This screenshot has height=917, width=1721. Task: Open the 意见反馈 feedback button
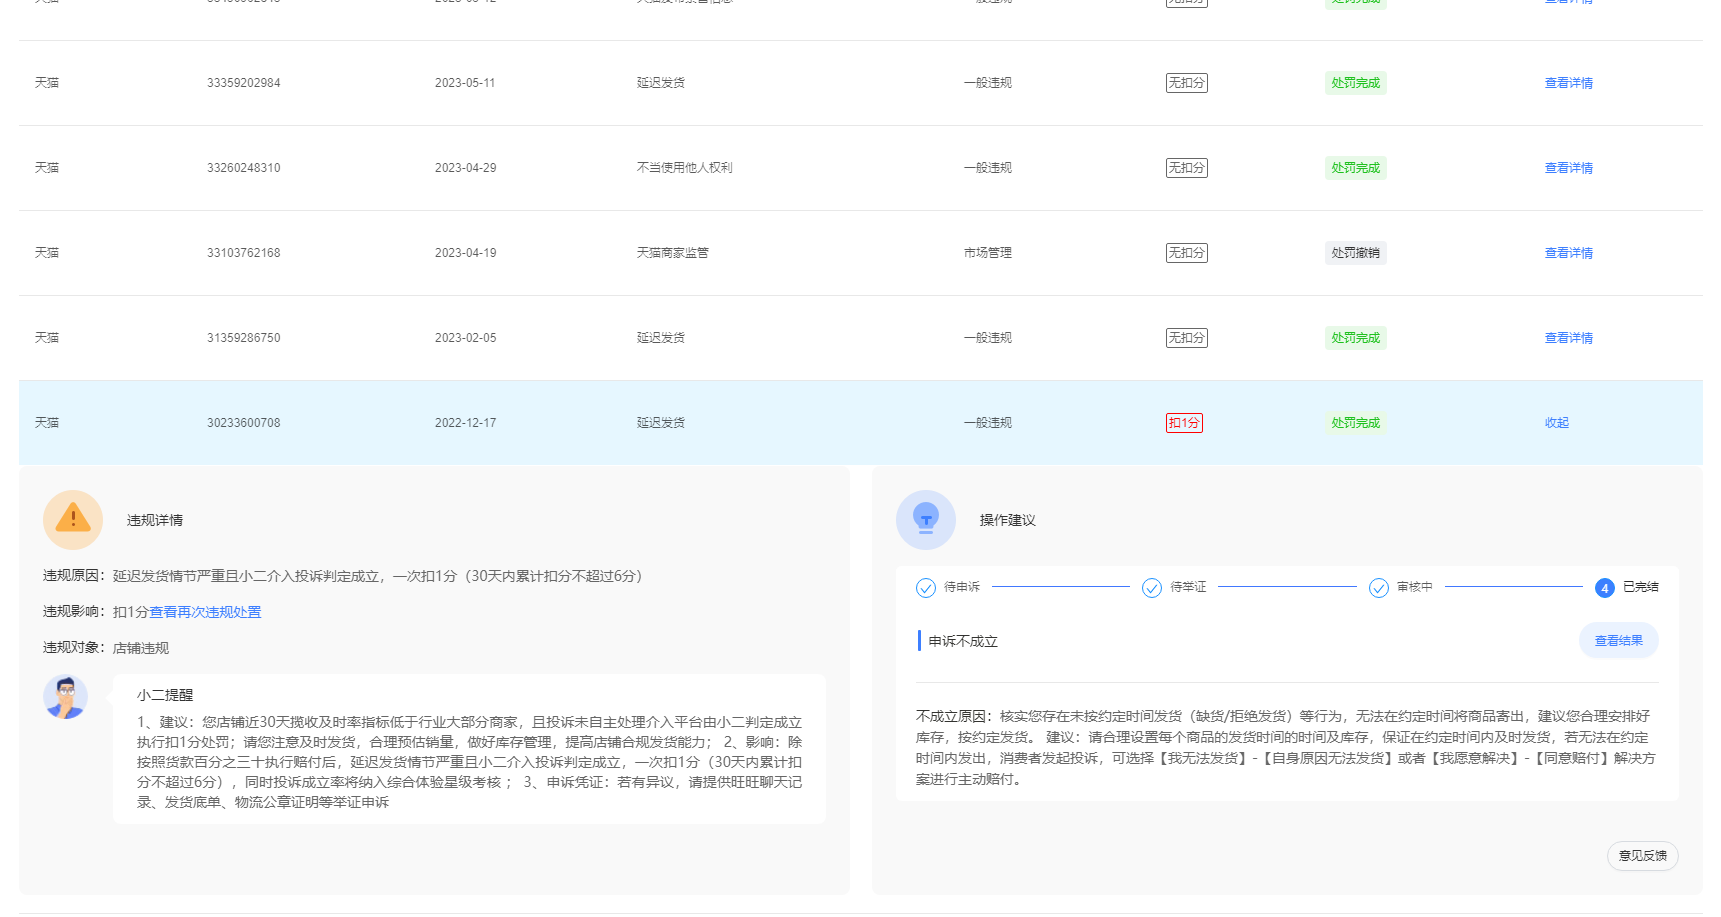[x=1643, y=856]
